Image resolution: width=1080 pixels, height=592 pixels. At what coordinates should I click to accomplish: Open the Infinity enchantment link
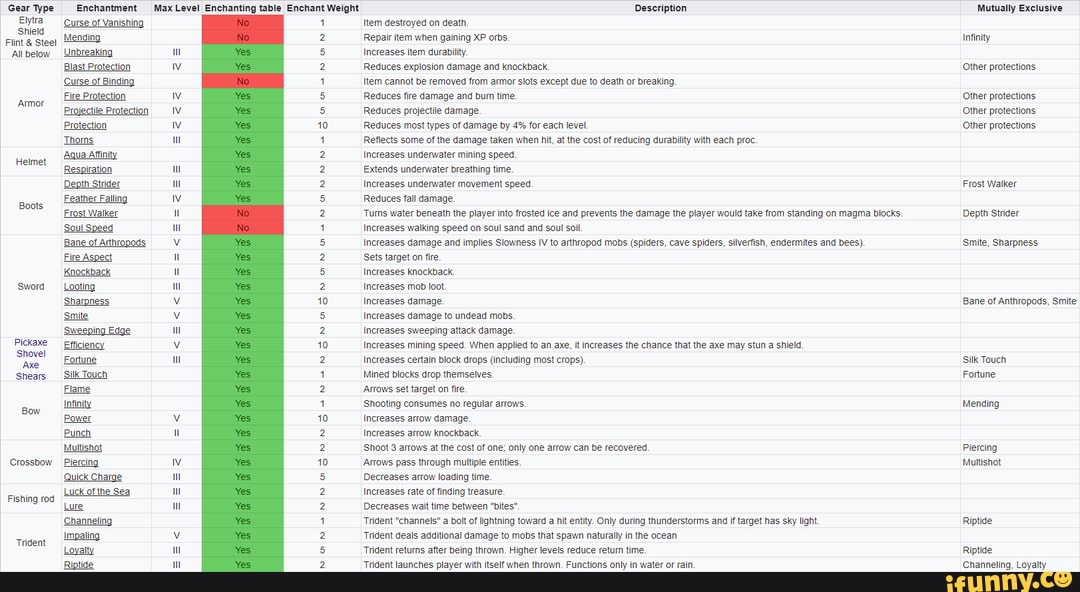coord(79,403)
